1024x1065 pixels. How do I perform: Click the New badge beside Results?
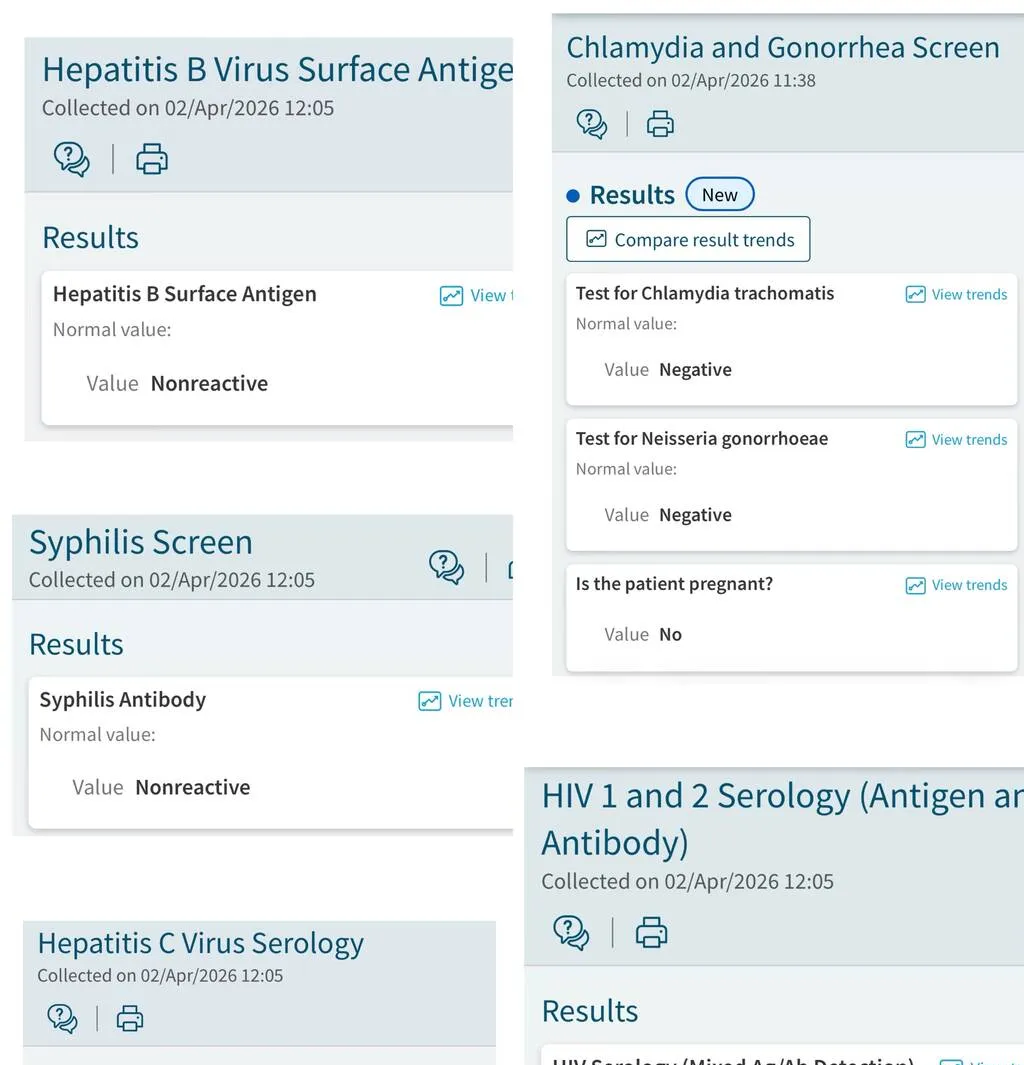click(719, 195)
